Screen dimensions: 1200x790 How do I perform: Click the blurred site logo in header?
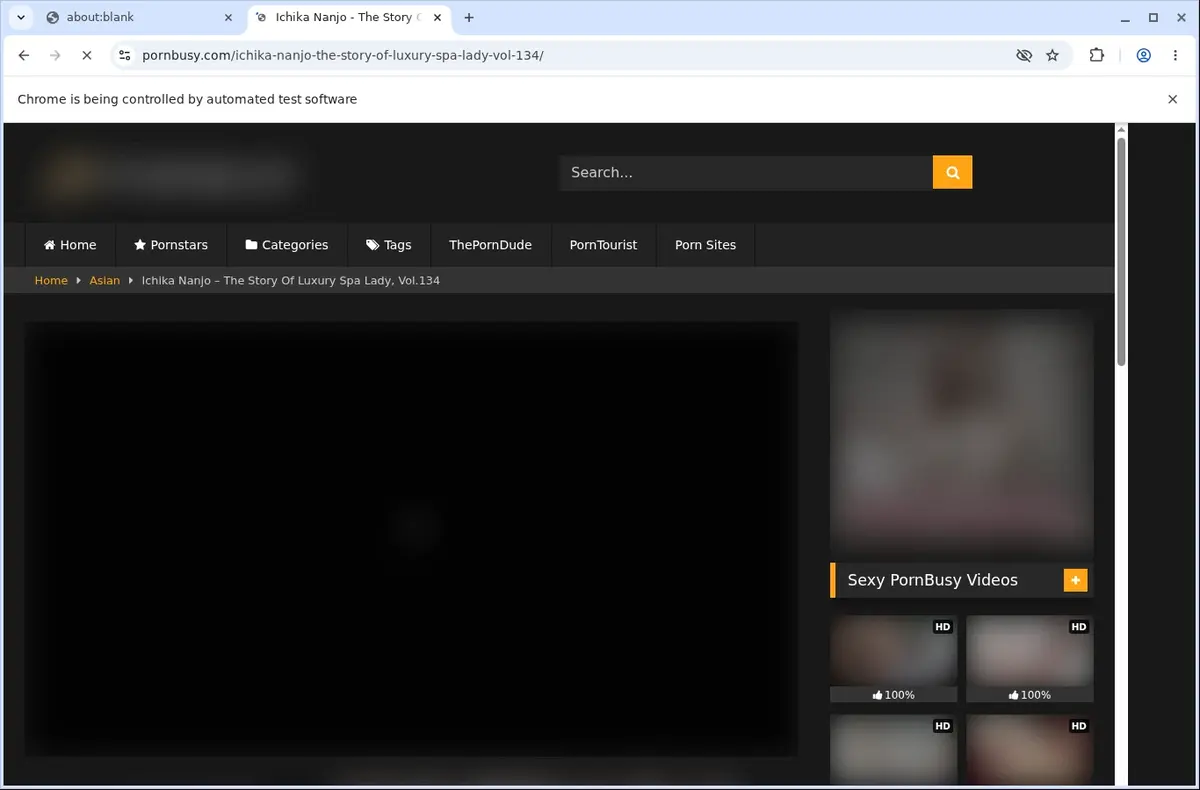coord(170,174)
